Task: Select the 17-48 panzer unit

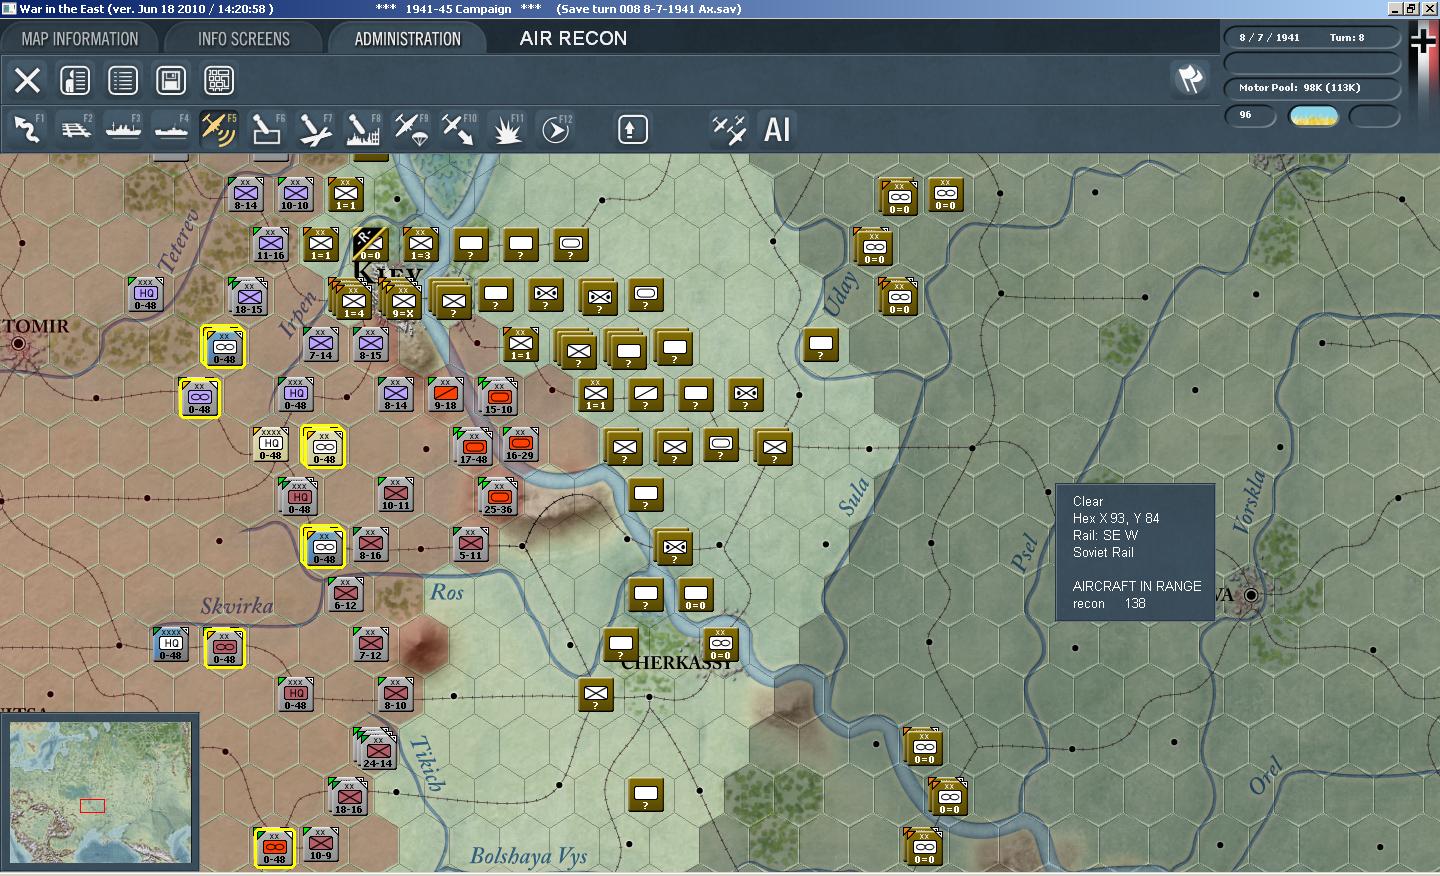Action: (x=473, y=446)
